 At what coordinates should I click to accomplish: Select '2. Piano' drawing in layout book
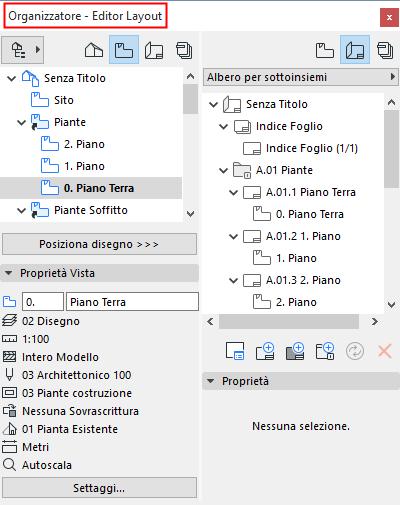[285, 302]
